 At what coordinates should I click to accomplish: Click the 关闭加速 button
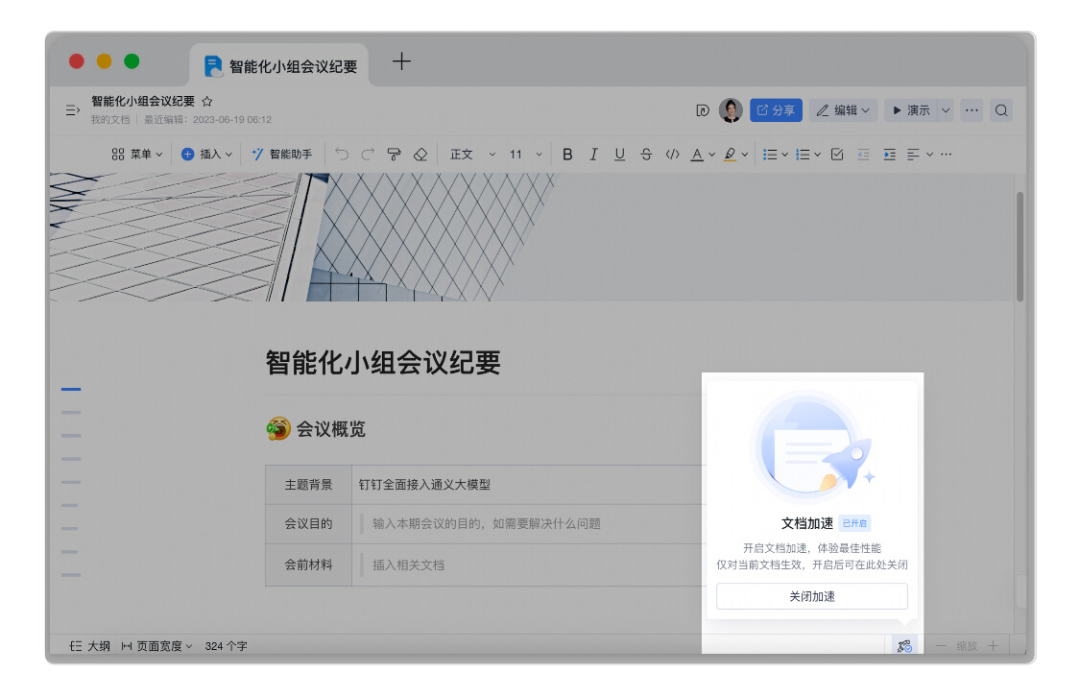tap(811, 596)
